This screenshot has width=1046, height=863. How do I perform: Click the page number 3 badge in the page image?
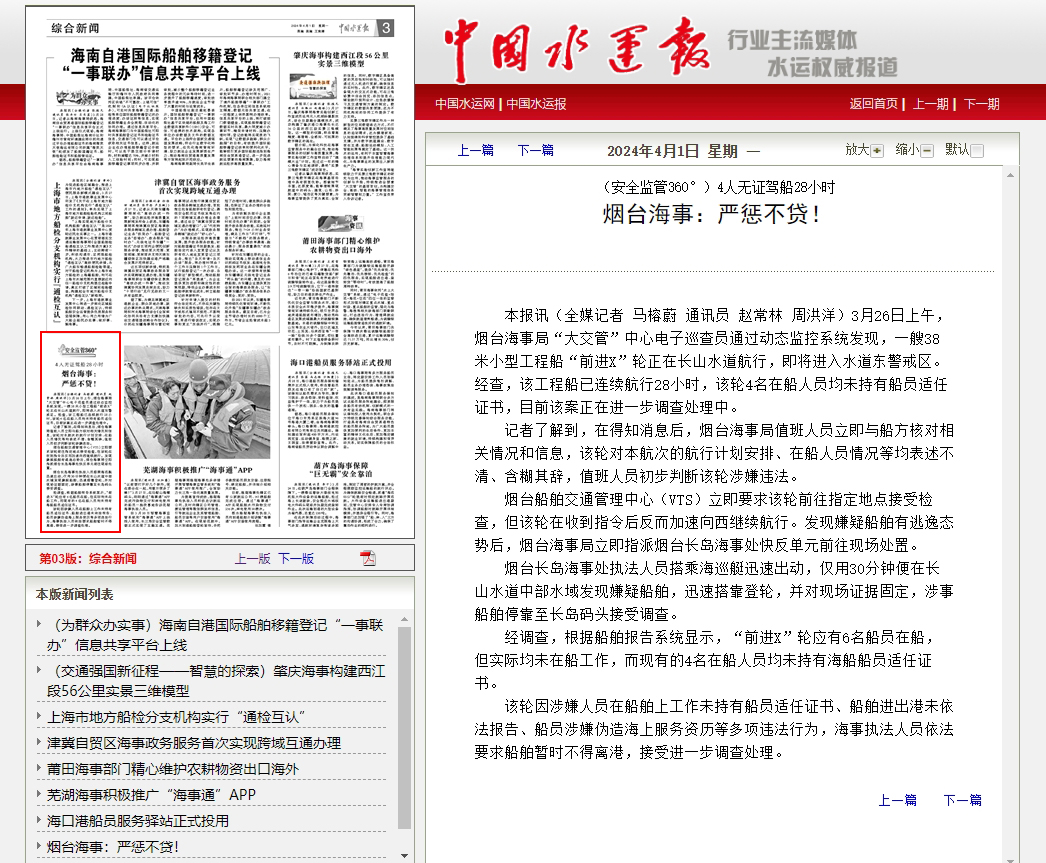click(x=386, y=28)
